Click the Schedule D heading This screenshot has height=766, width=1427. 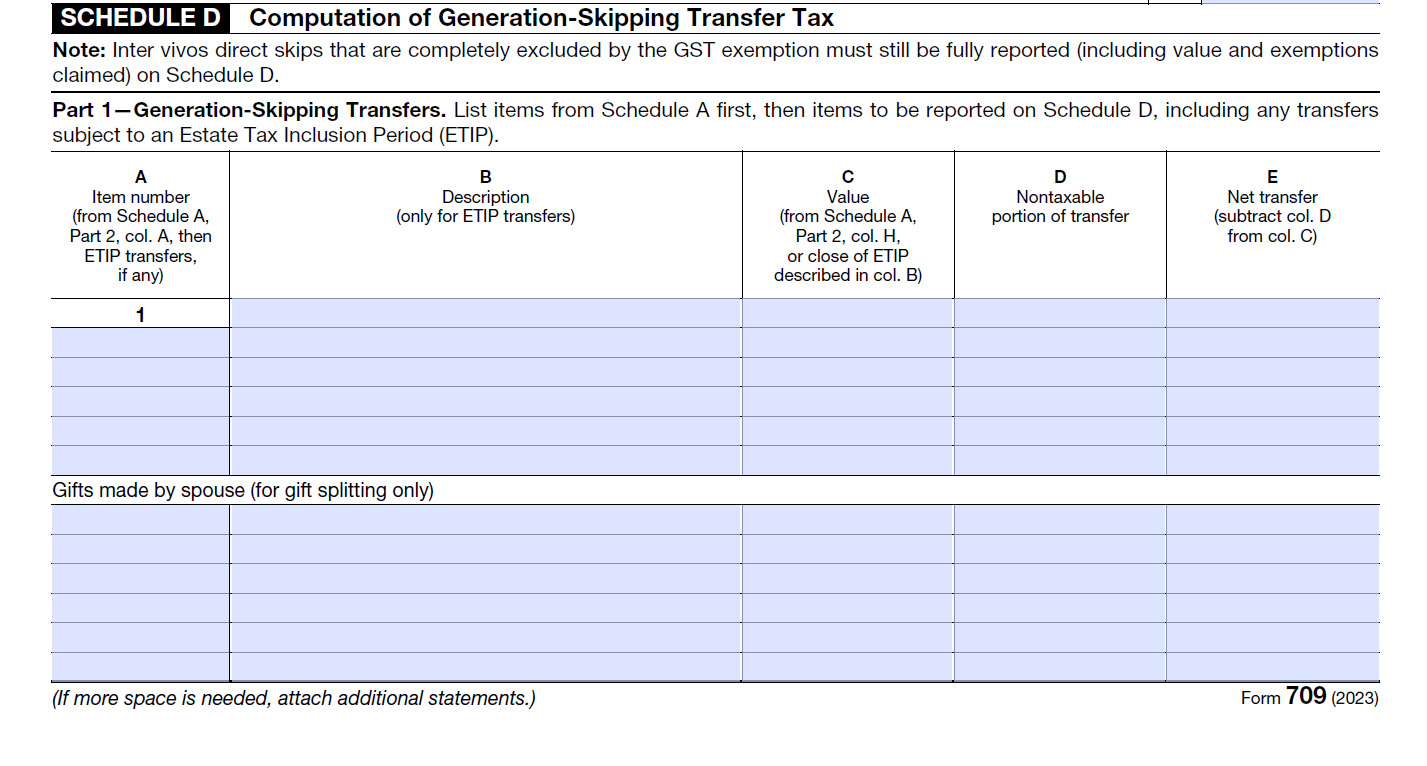(x=120, y=16)
